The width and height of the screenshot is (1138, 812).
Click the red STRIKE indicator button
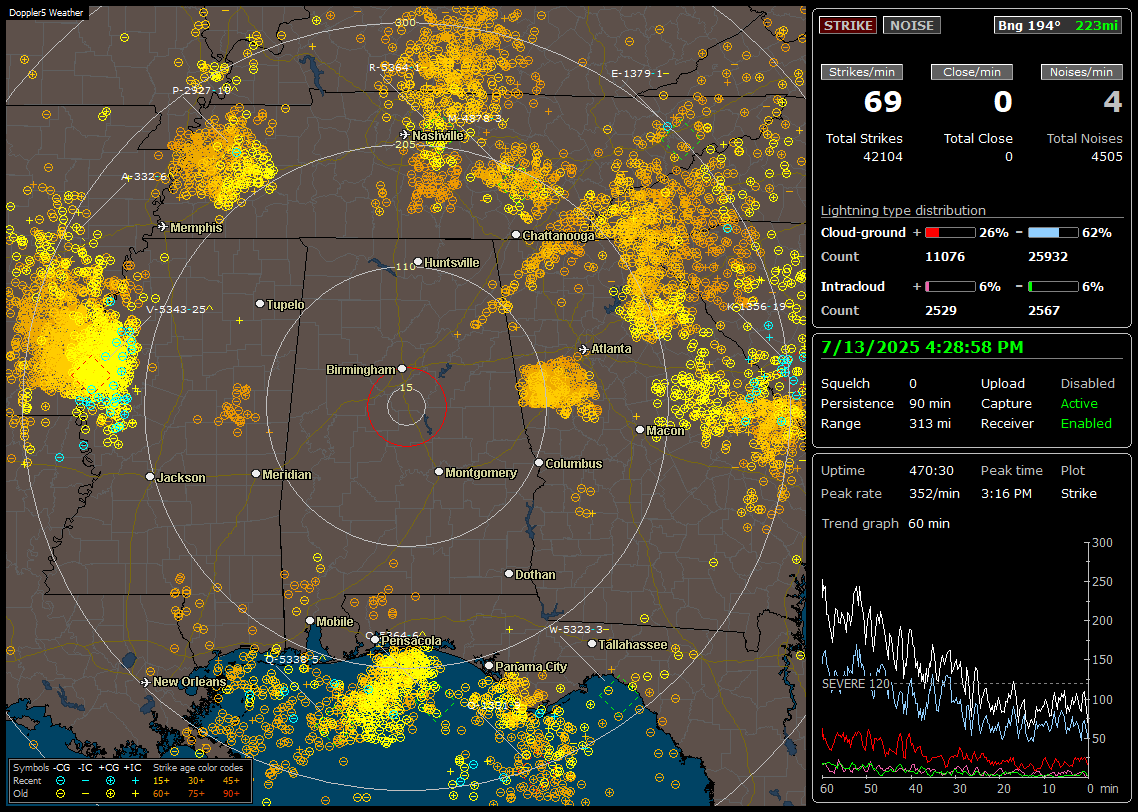pyautogui.click(x=848, y=25)
